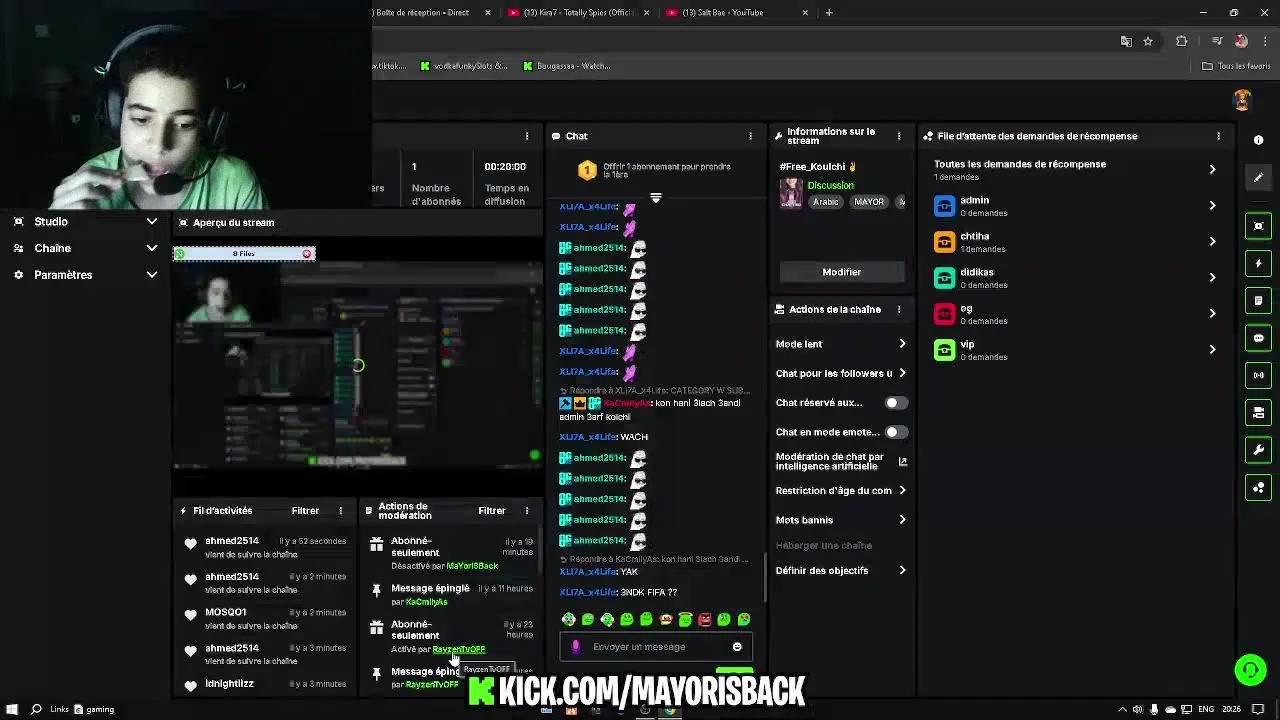Click Filtrer in Fil d'activités panel
The height and width of the screenshot is (720, 1280).
[x=305, y=511]
